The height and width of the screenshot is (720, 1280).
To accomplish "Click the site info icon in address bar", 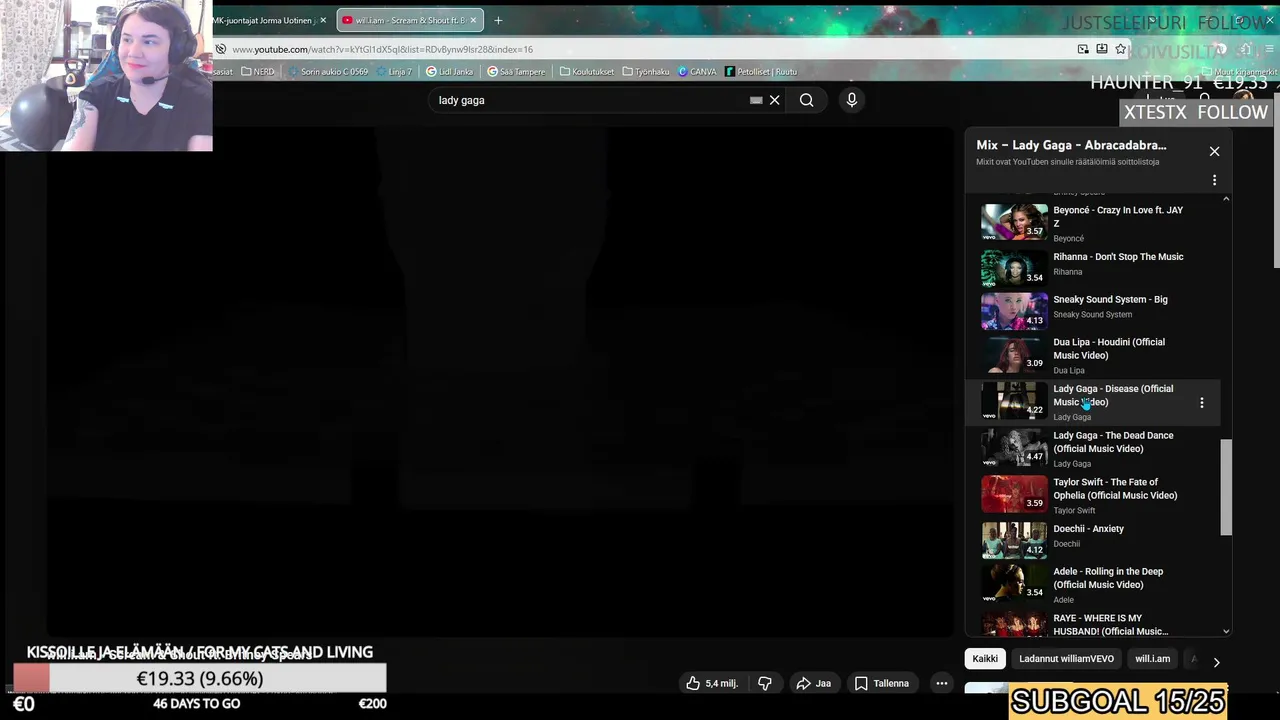I will [220, 49].
